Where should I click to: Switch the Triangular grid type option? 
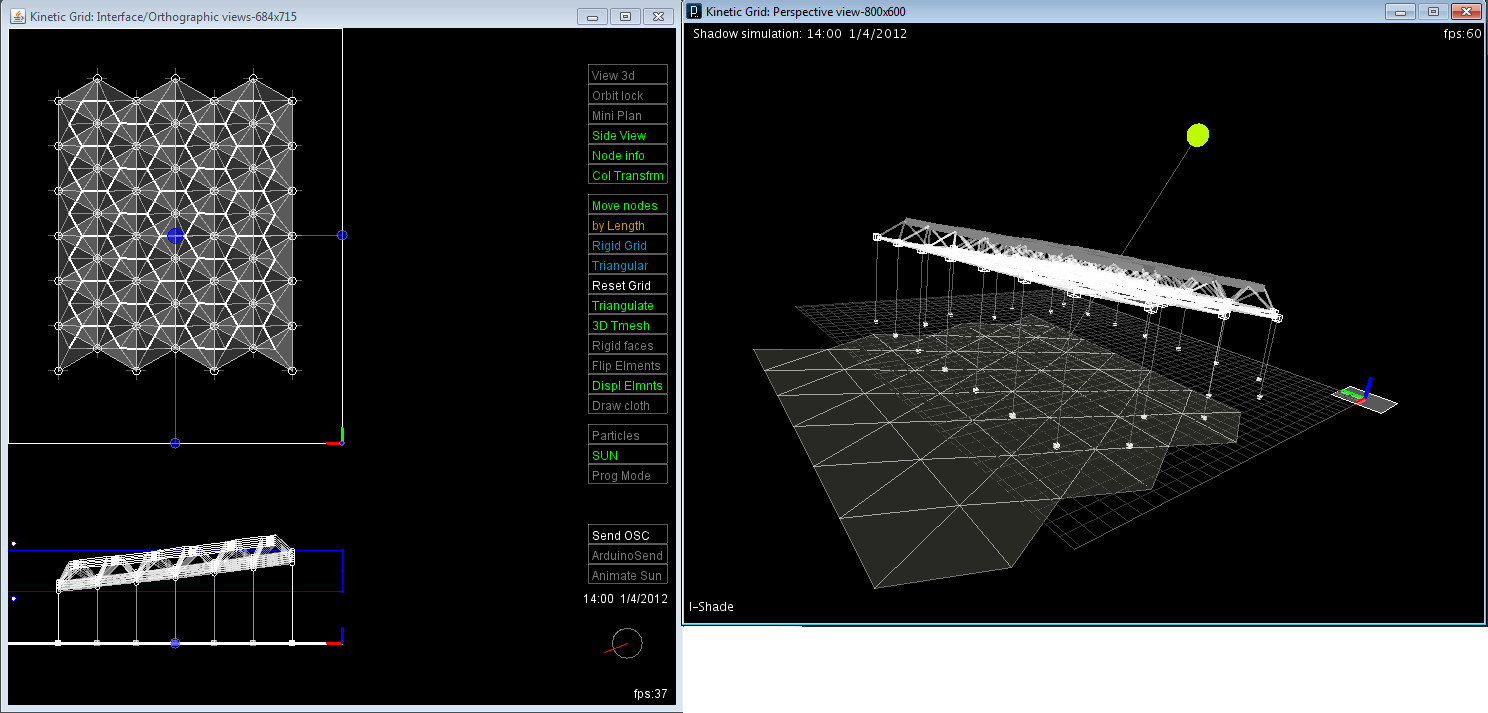[x=627, y=265]
